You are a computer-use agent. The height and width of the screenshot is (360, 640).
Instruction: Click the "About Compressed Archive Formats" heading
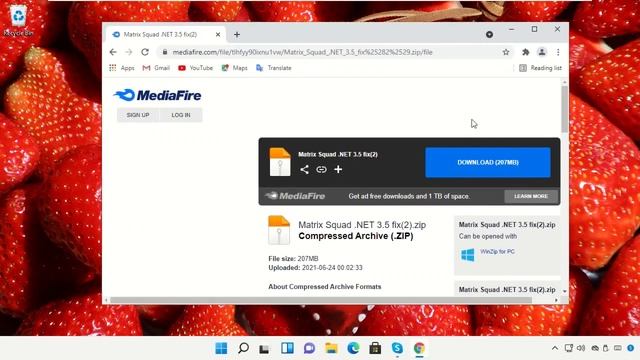coord(324,287)
